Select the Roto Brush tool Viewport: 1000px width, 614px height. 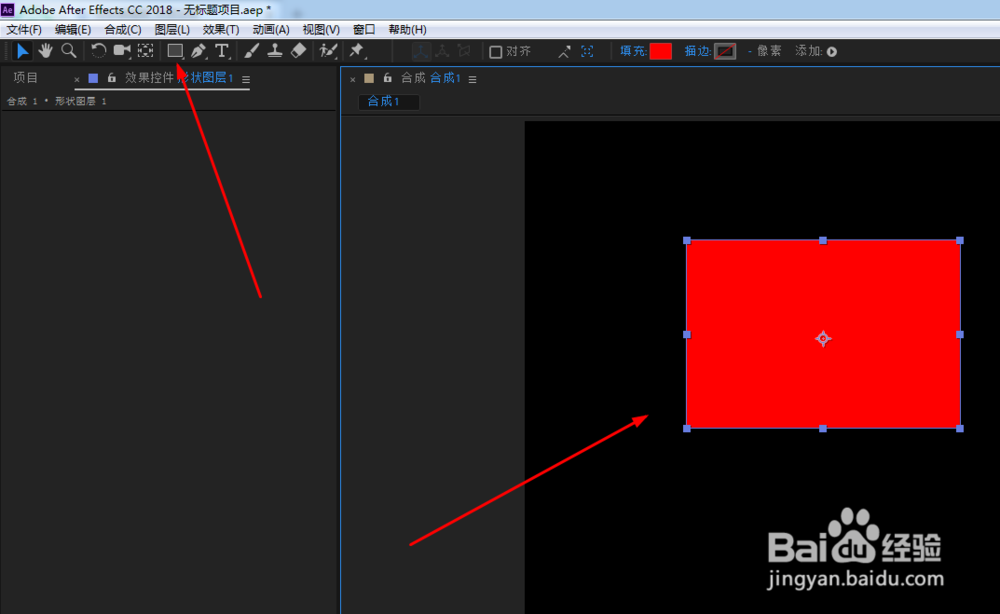[328, 51]
